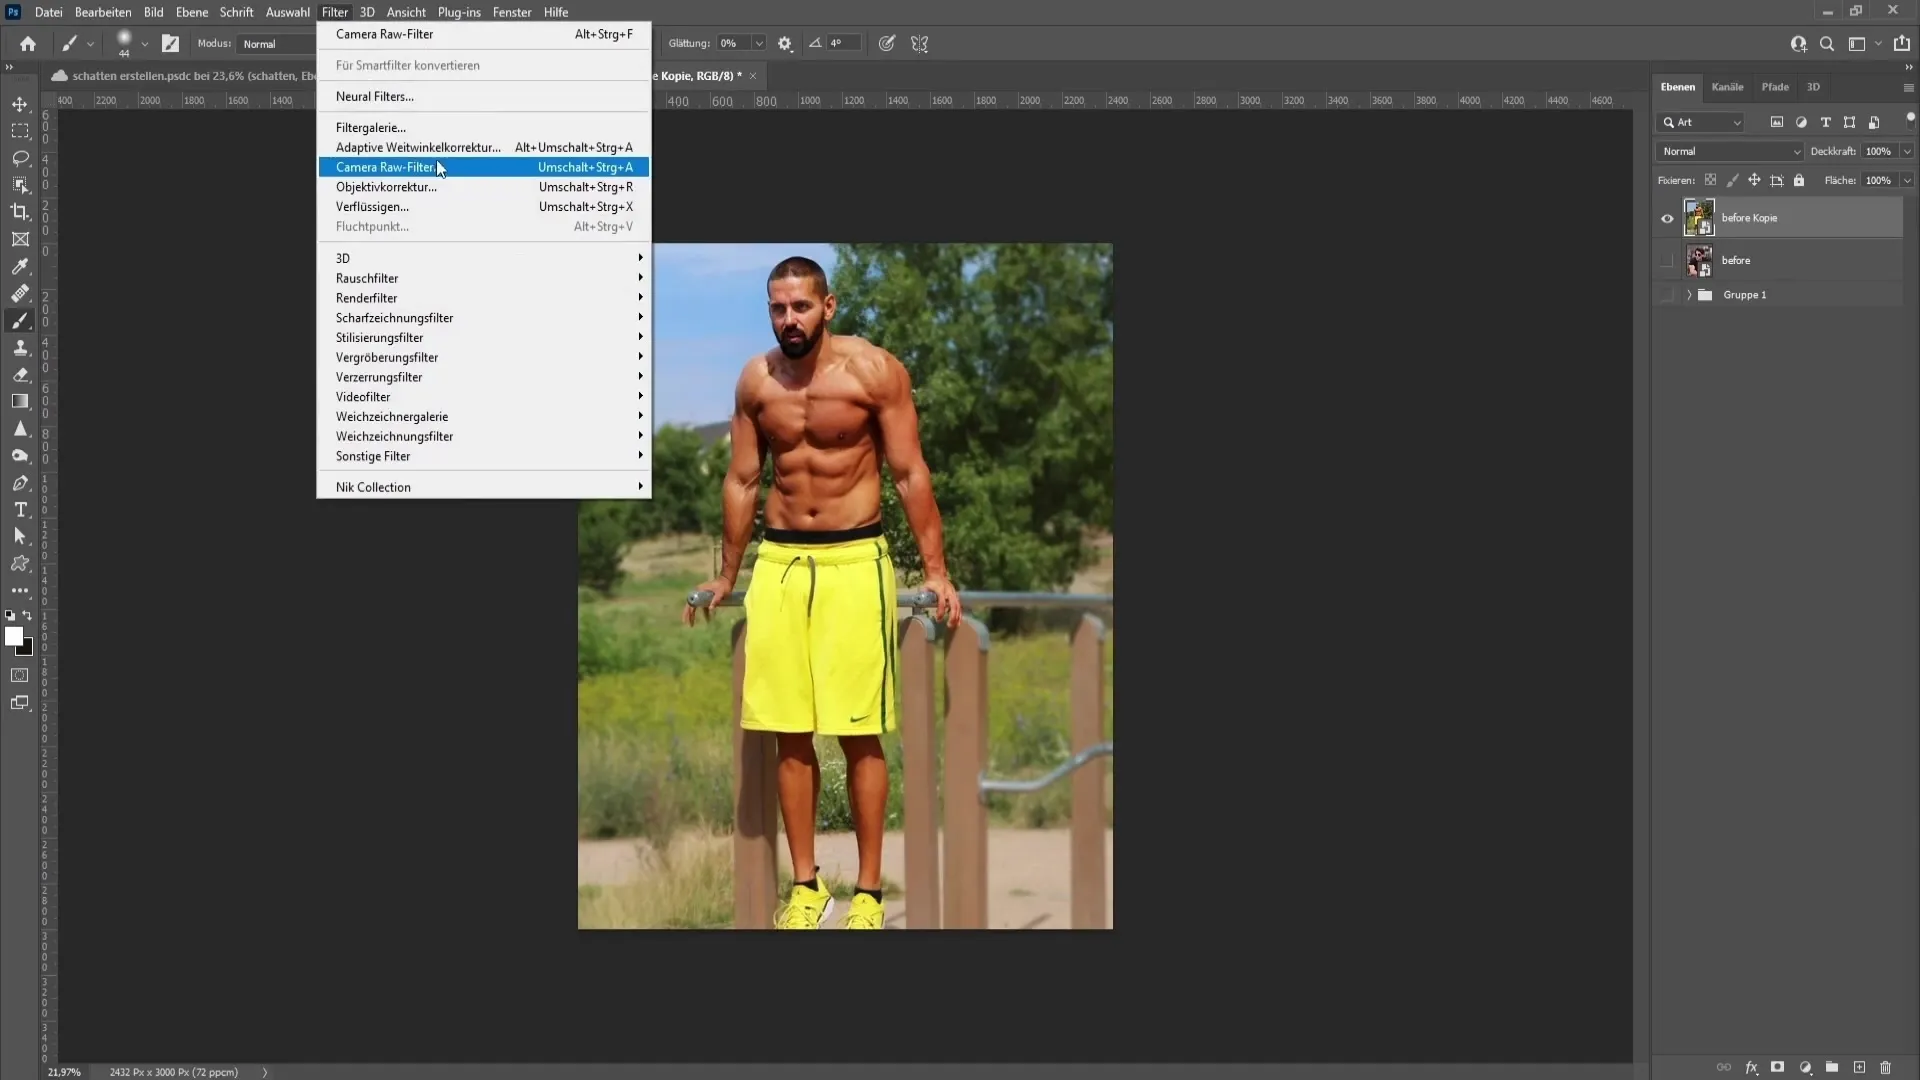This screenshot has width=1920, height=1080.
Task: Show the 'Gruppe 1' group visibility box
Action: pos(1667,295)
